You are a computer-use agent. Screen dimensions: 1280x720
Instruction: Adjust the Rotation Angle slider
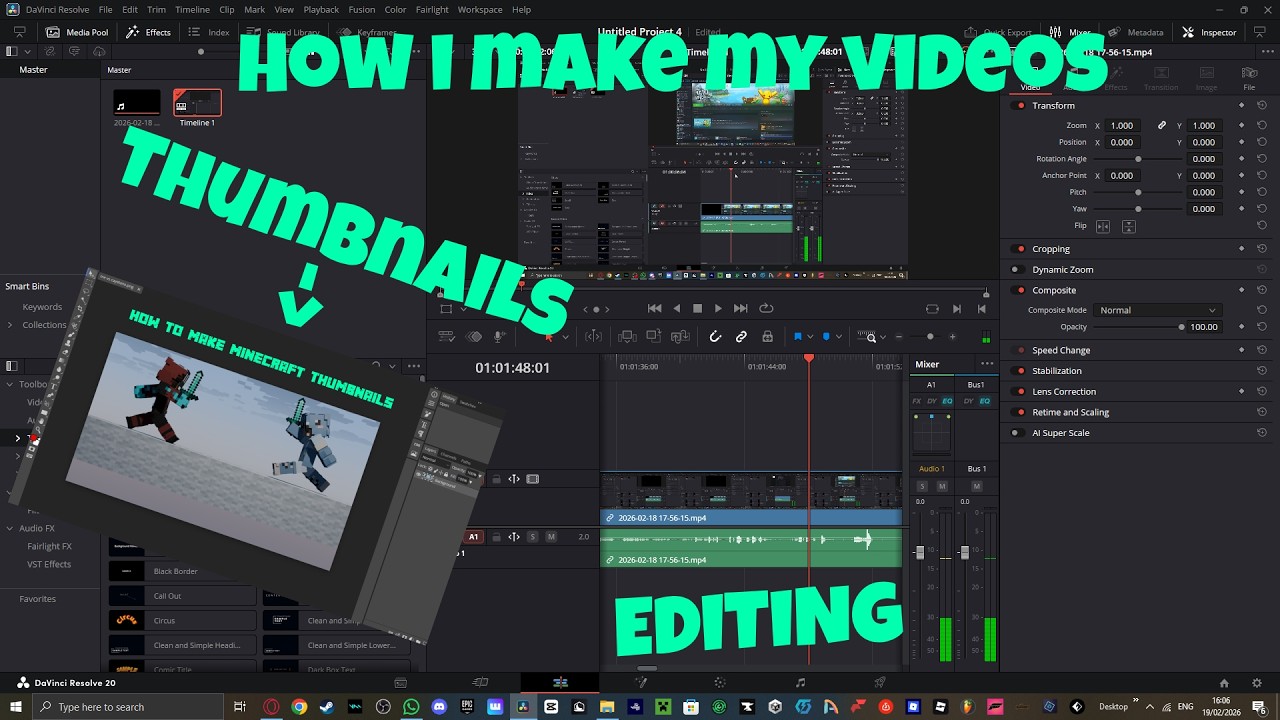1138,159
